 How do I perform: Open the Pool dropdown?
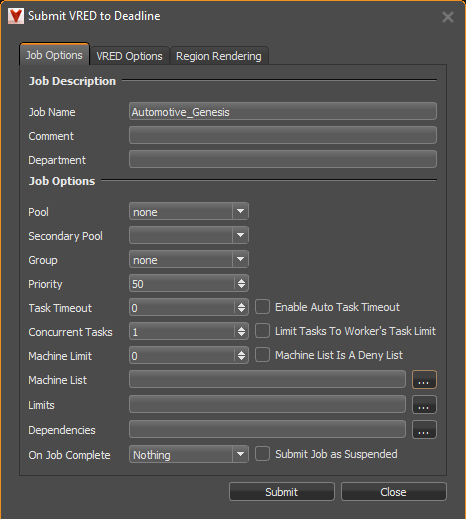tap(189, 211)
